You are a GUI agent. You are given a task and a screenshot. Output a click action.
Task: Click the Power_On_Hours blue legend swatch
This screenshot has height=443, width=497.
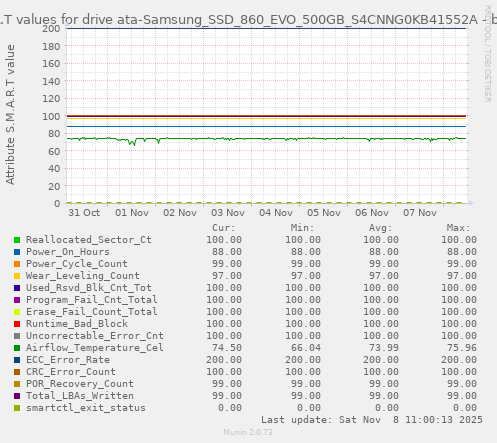[17, 252]
